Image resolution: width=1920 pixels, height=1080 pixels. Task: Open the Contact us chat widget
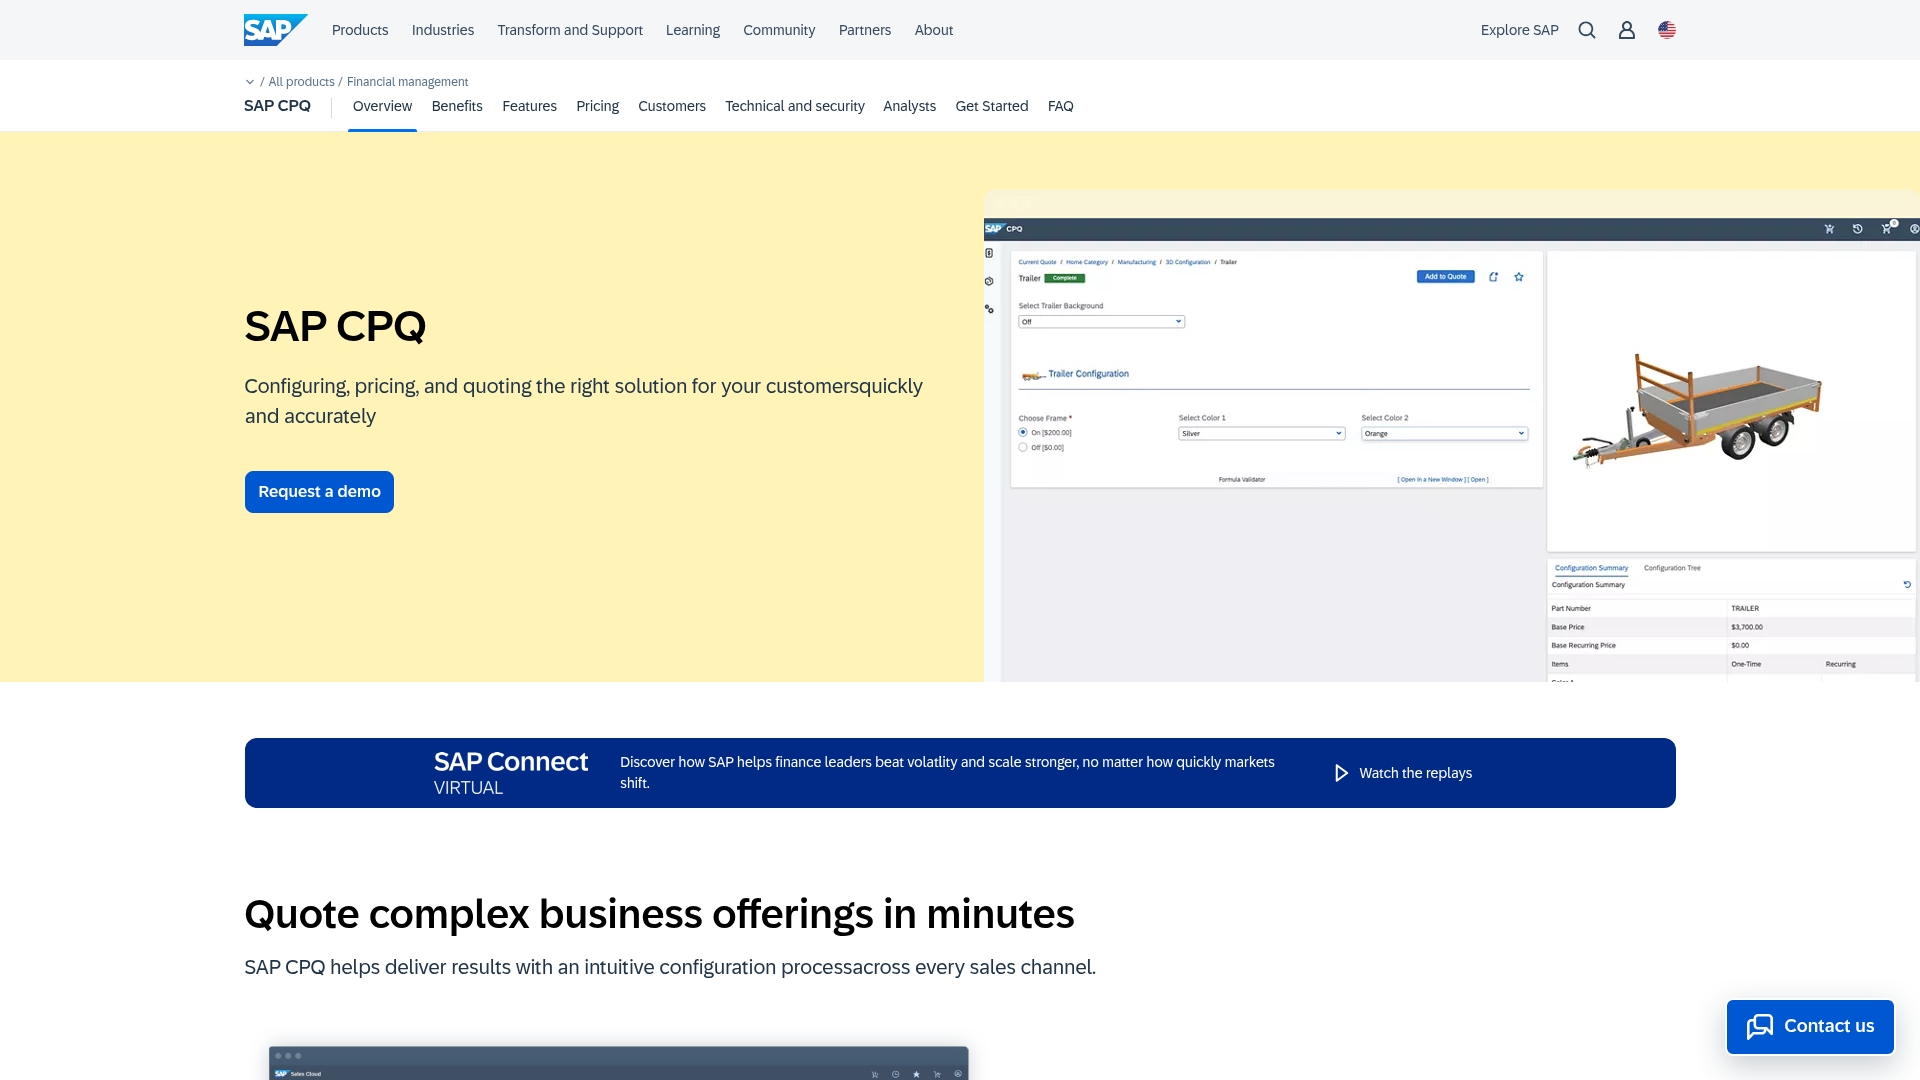click(1809, 1026)
